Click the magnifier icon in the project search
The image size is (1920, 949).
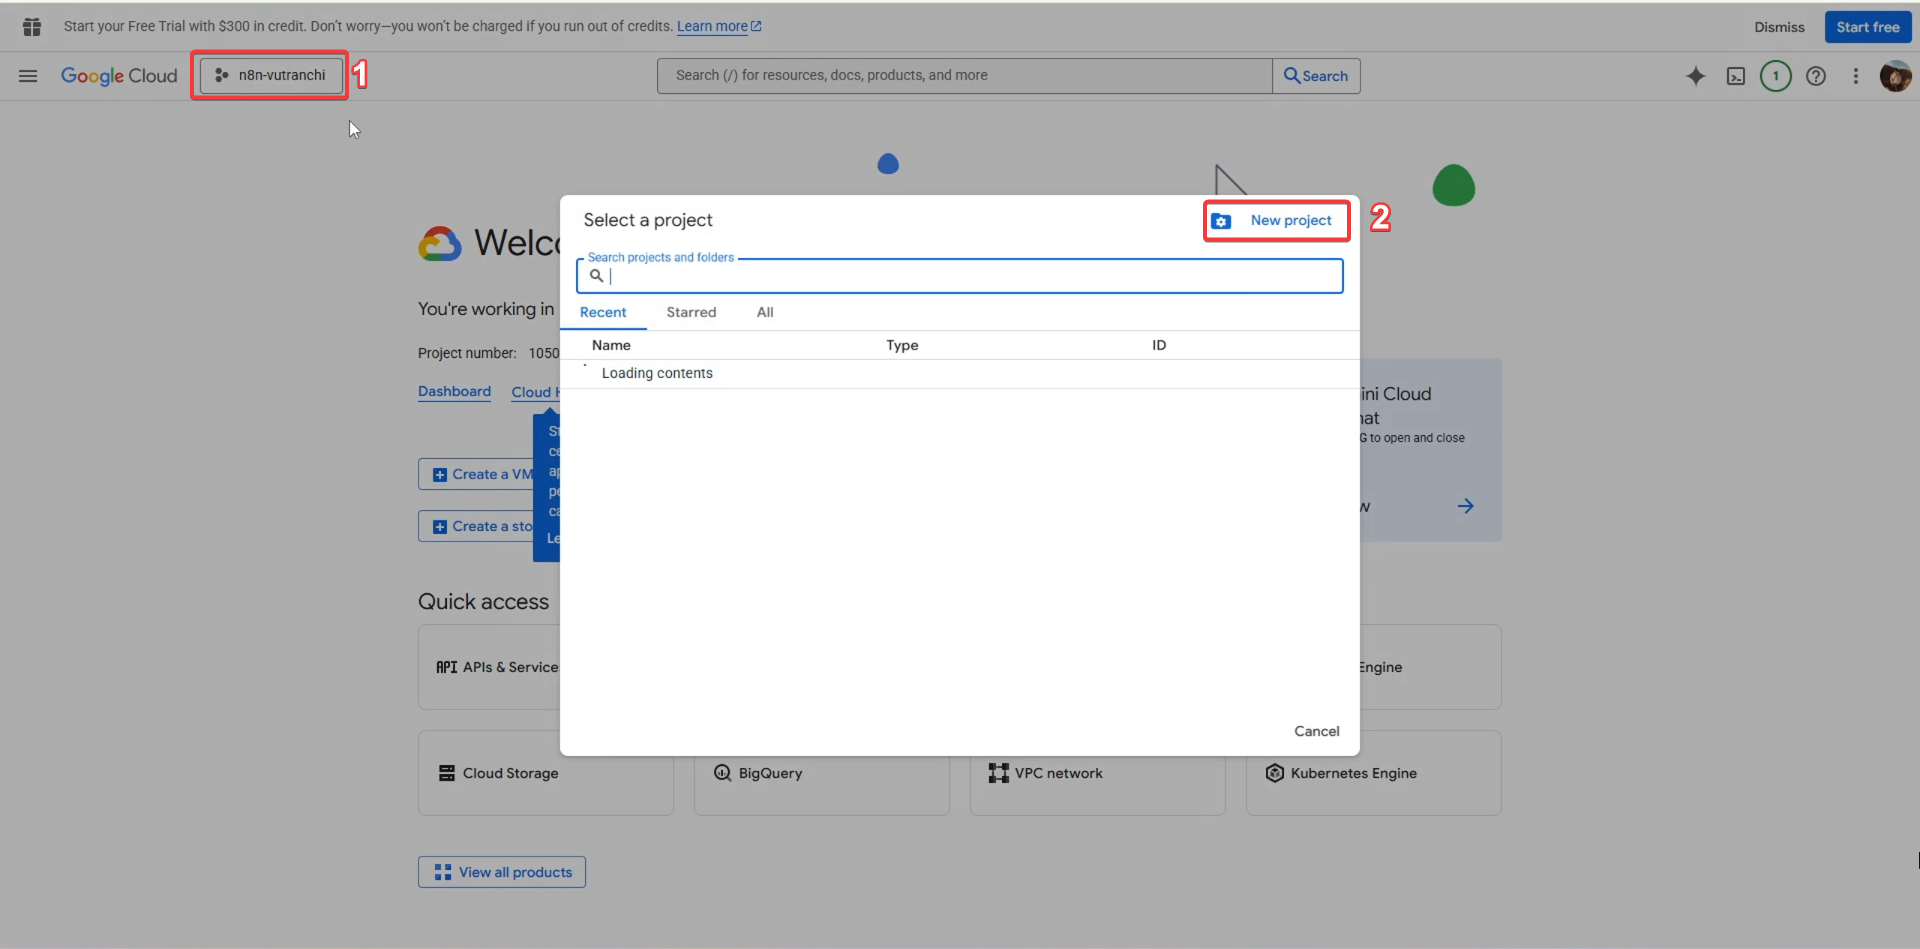click(596, 276)
